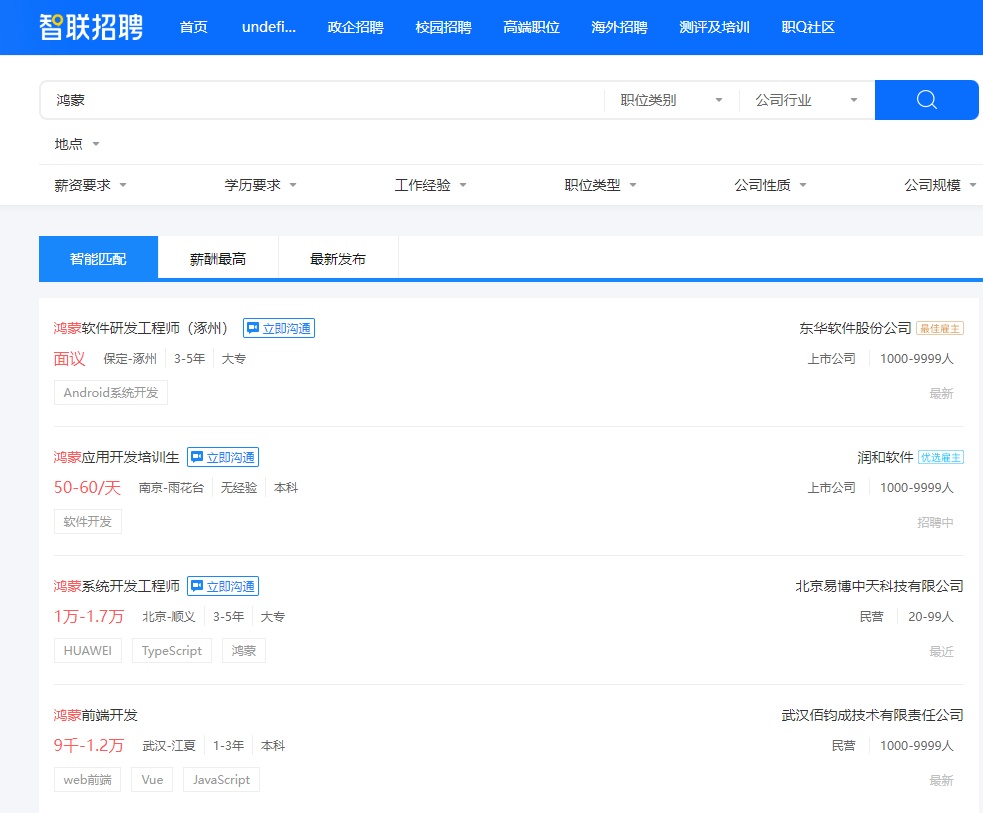Click the 1万-1.7万 salary text
The image size is (983, 813).
pyautogui.click(x=89, y=617)
